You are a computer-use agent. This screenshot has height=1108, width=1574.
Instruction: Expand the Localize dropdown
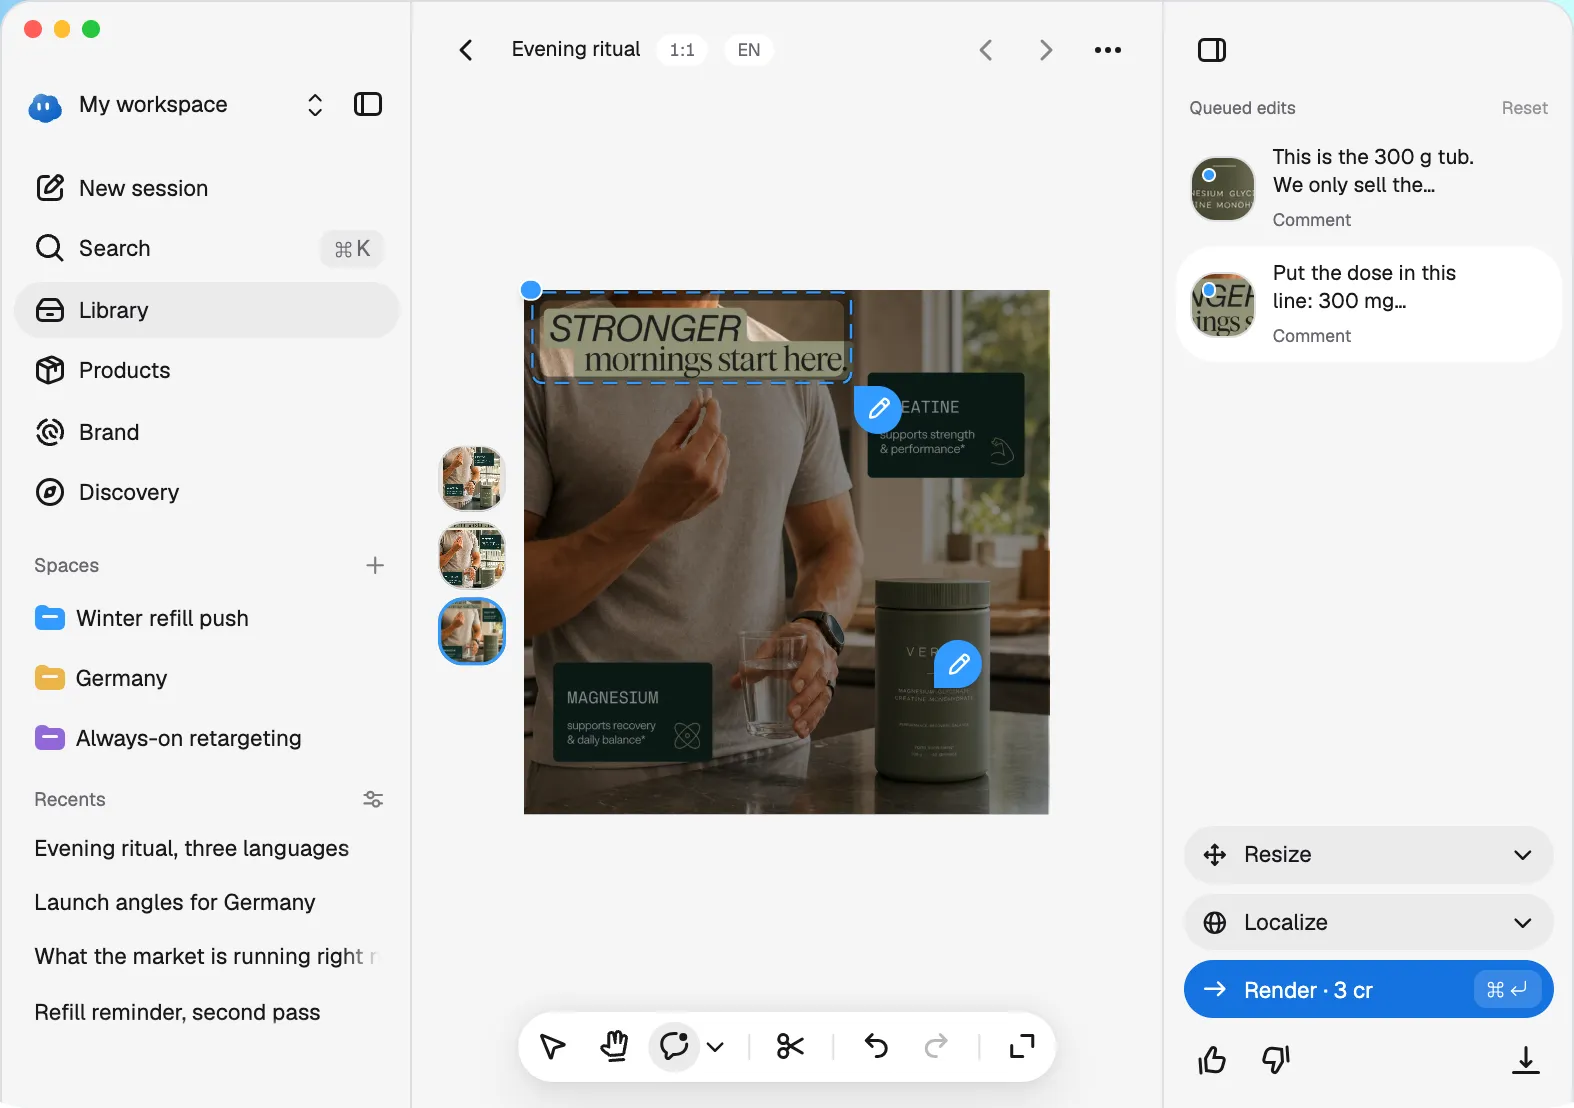point(1368,923)
